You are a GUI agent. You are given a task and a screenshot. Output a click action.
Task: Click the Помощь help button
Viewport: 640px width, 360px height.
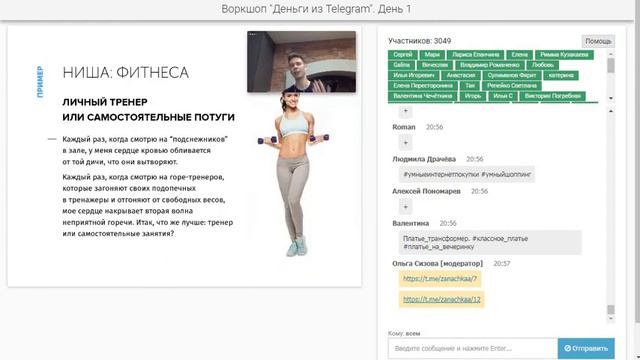point(598,41)
